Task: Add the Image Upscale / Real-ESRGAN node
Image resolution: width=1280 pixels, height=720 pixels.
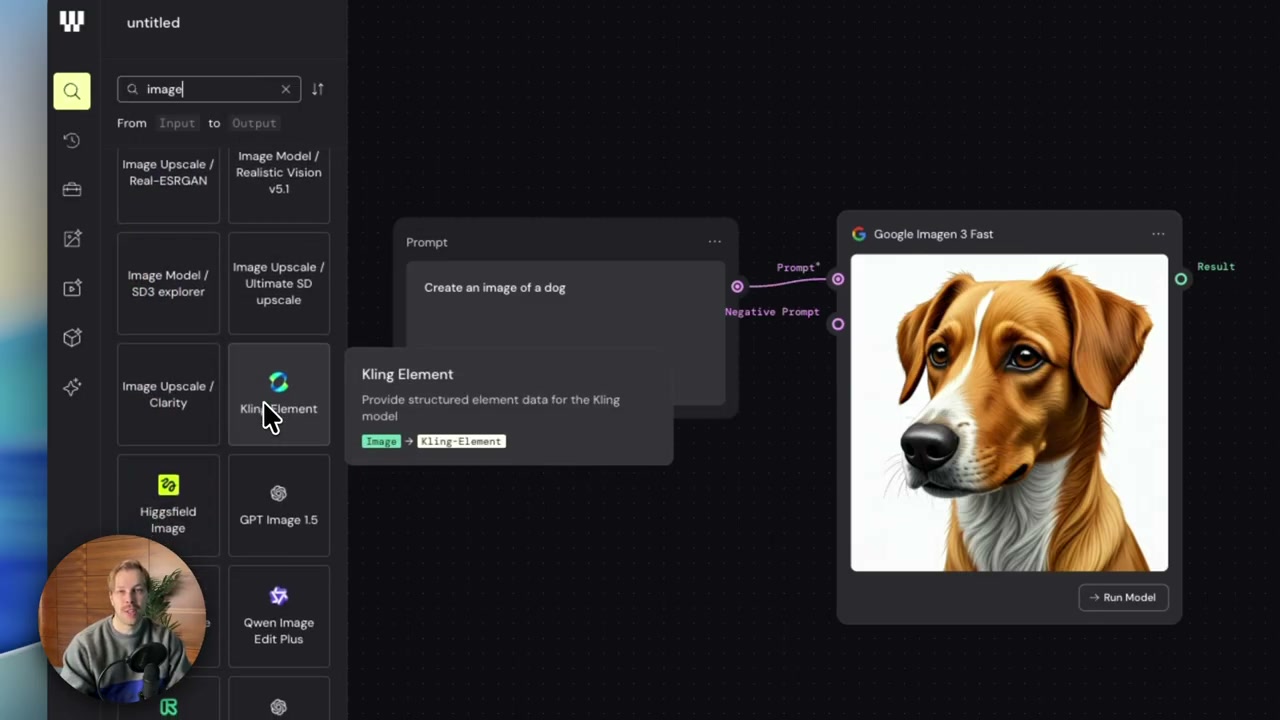Action: pyautogui.click(x=168, y=184)
